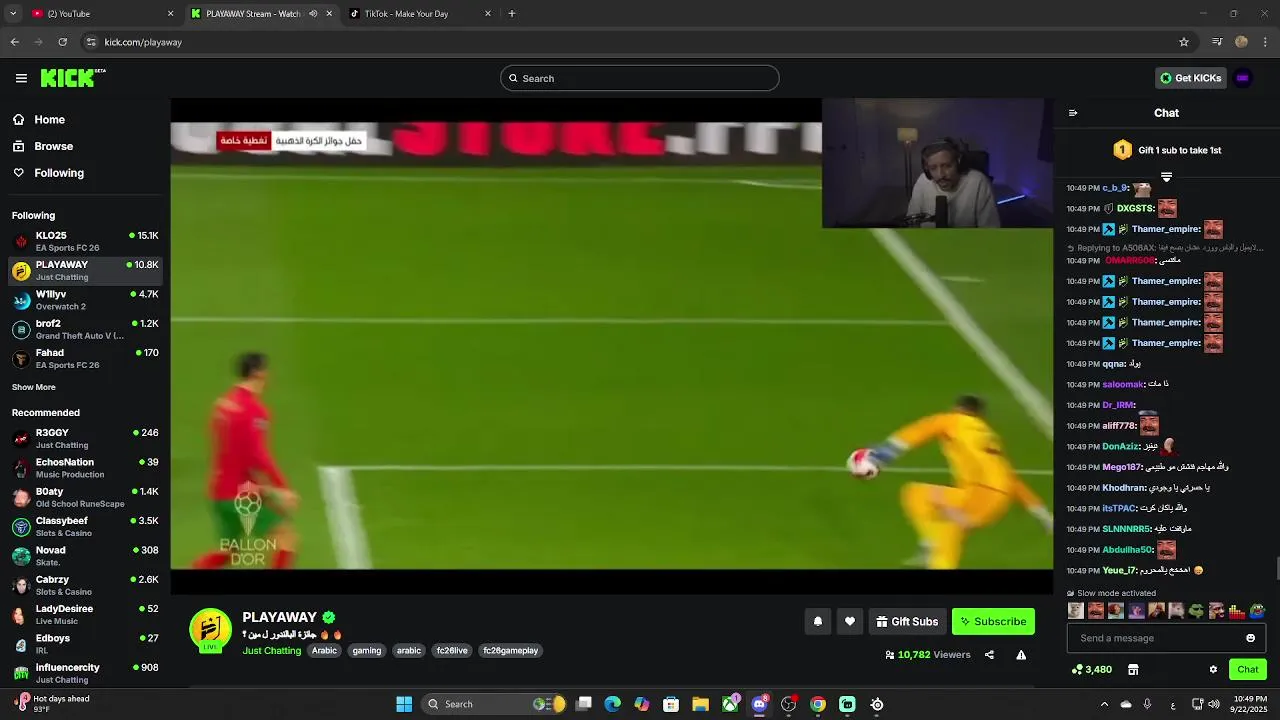Expand Show More followed channels
The height and width of the screenshot is (720, 1280).
(34, 387)
